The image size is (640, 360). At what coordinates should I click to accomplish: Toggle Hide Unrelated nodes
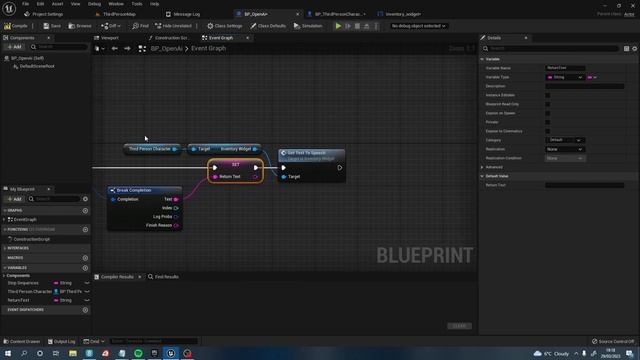pyautogui.click(x=173, y=26)
